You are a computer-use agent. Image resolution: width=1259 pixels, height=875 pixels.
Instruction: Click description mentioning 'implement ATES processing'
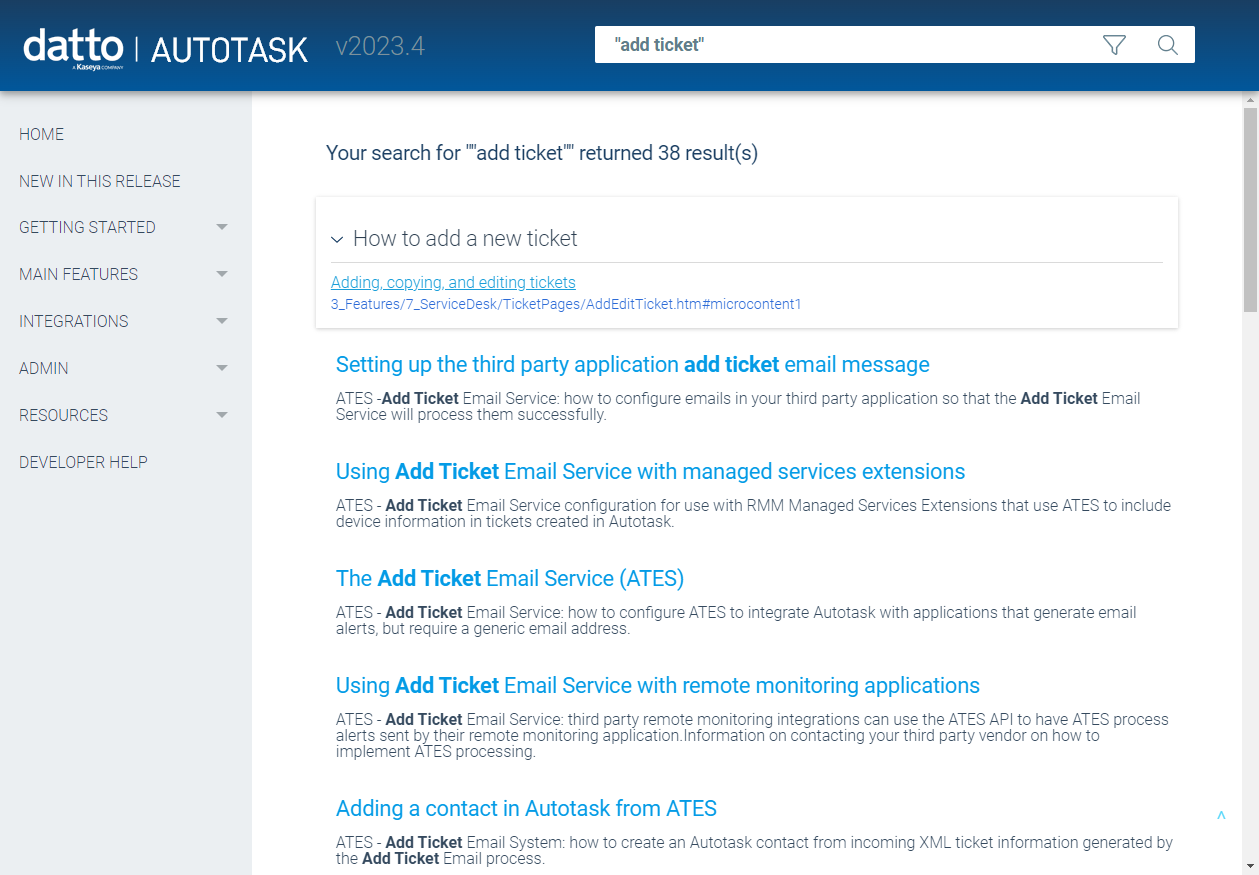tap(752, 735)
